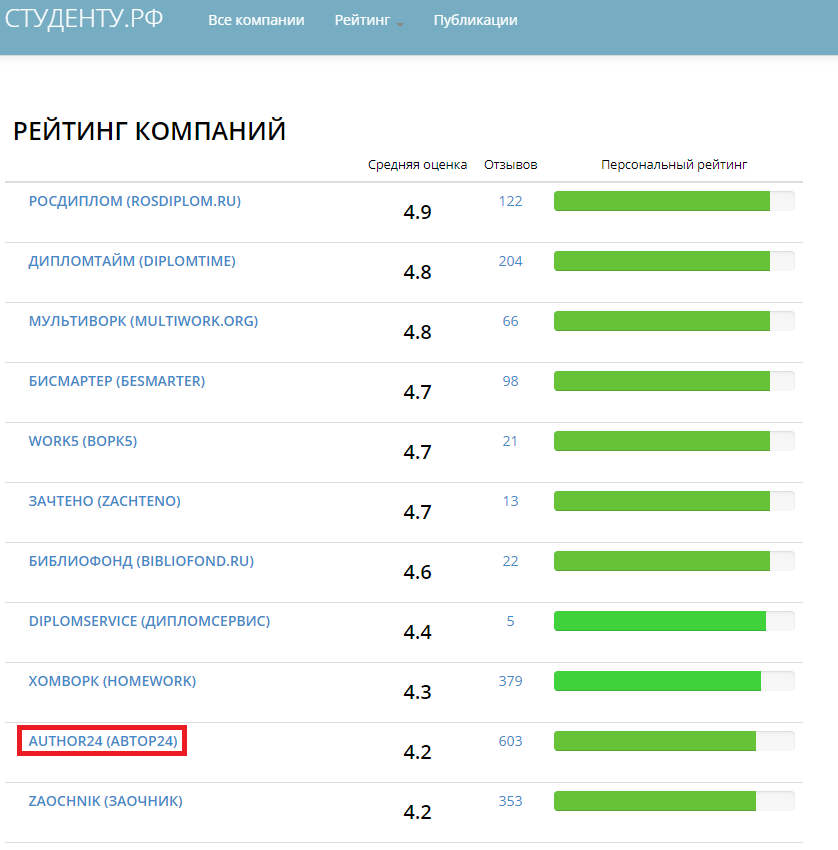Click the 4.4 average score of Diplomservice
This screenshot has height=850, width=838.
[417, 632]
